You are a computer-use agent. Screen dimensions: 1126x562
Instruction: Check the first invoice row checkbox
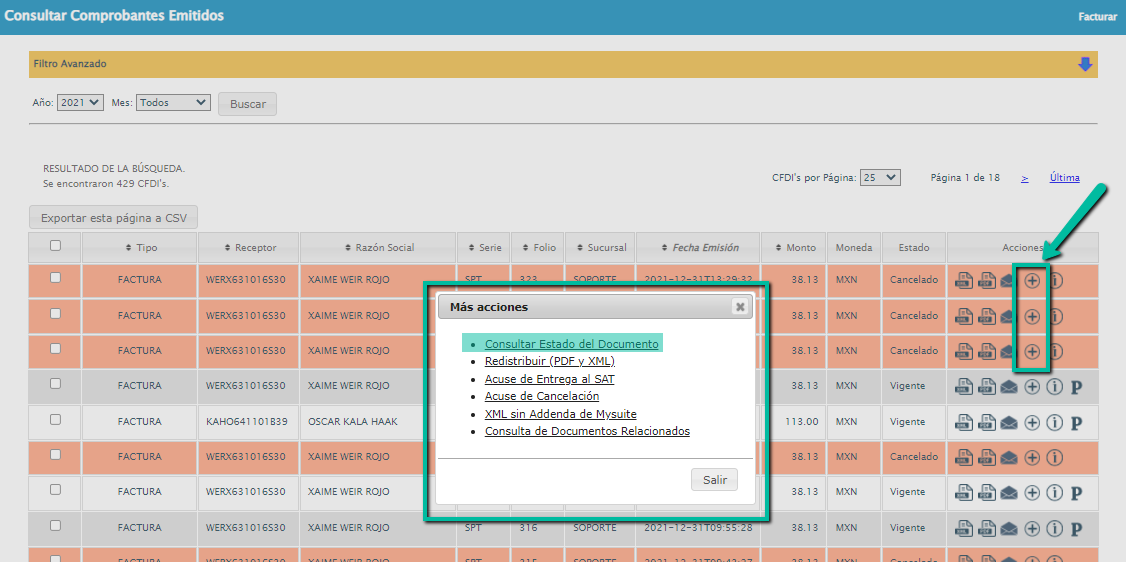(55, 279)
